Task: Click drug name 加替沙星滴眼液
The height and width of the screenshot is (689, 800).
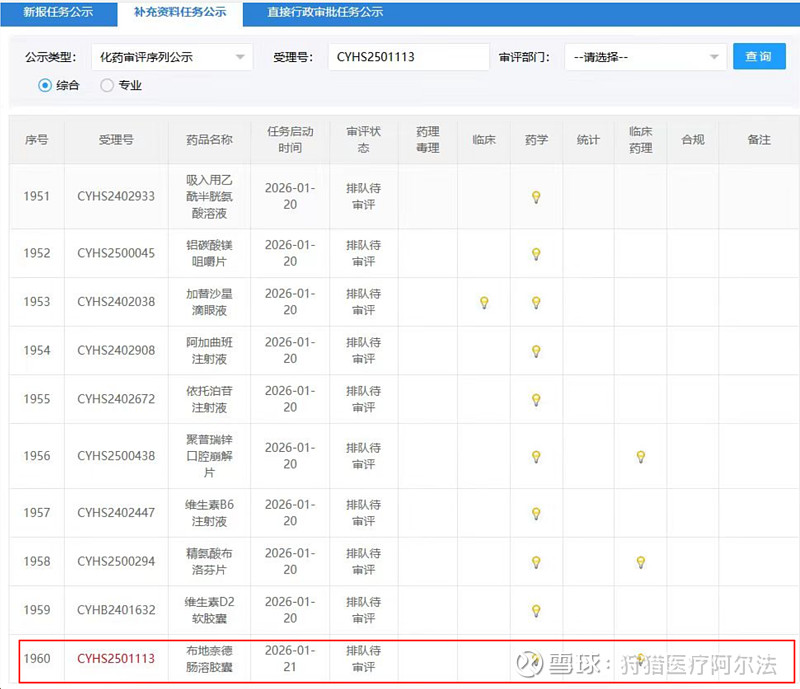Action: coord(209,302)
